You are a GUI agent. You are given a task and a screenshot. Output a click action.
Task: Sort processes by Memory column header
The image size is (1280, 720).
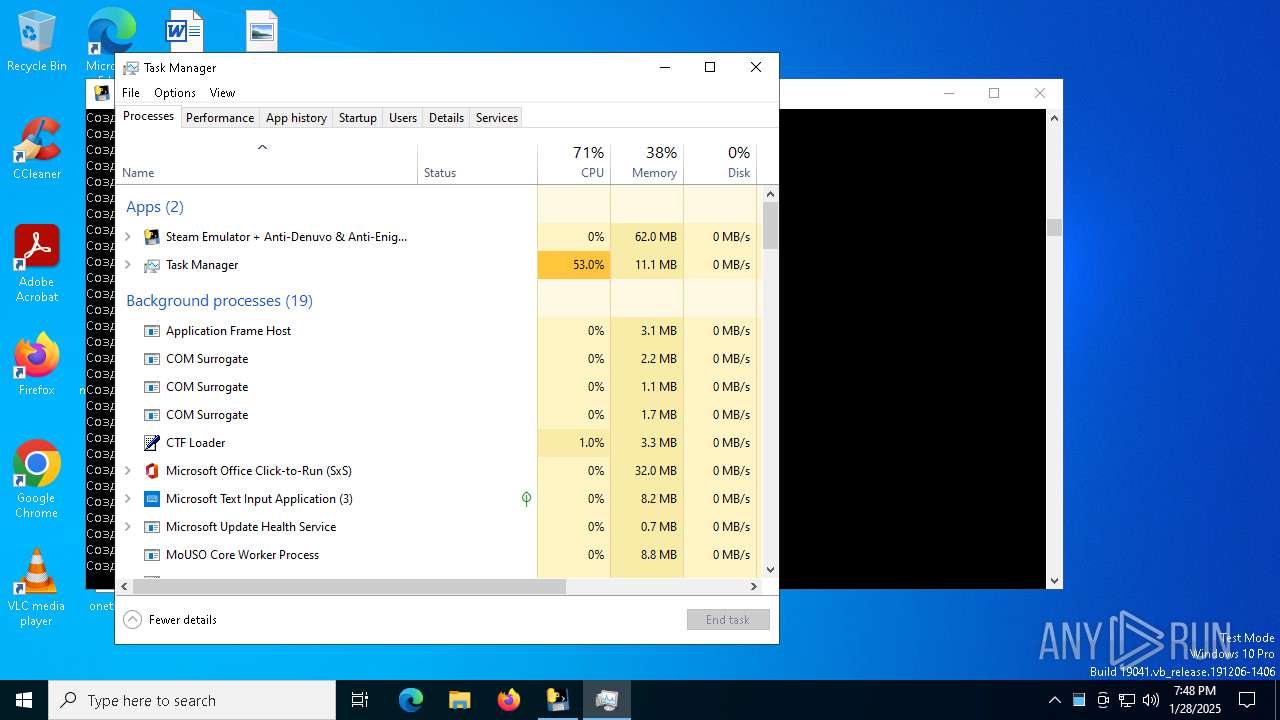click(x=647, y=162)
